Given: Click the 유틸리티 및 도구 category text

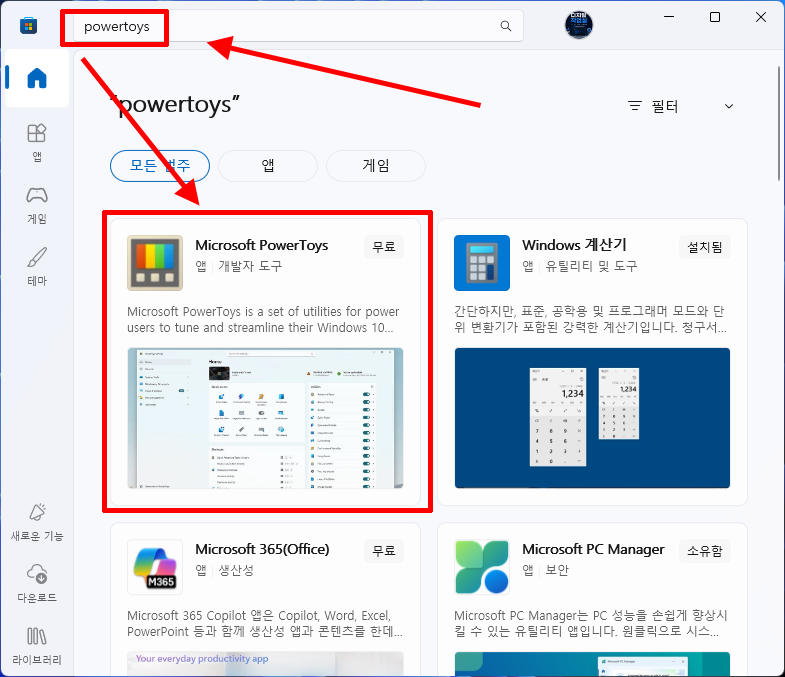Looking at the screenshot, I should [591, 266].
